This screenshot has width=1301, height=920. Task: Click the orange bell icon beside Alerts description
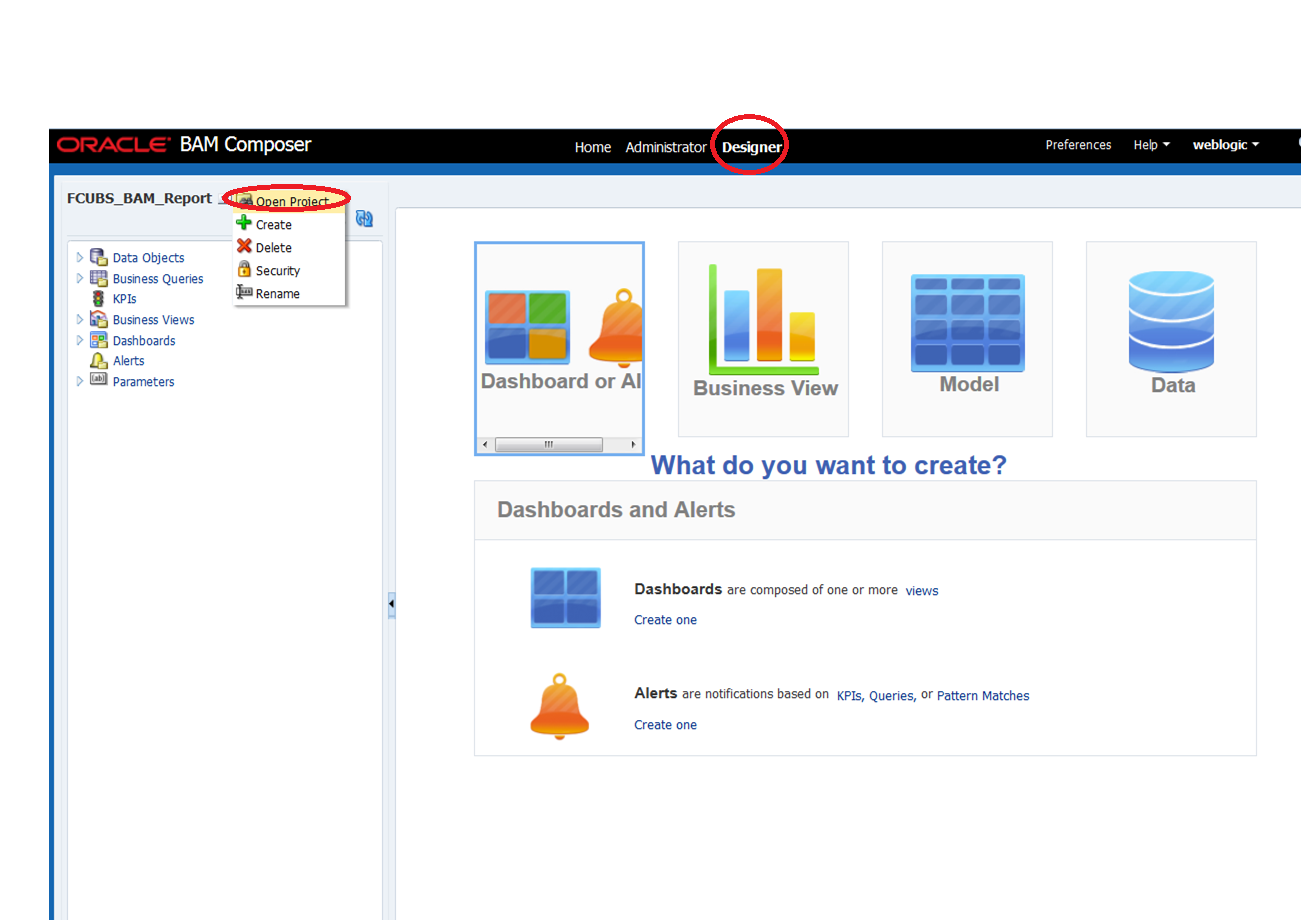point(560,706)
